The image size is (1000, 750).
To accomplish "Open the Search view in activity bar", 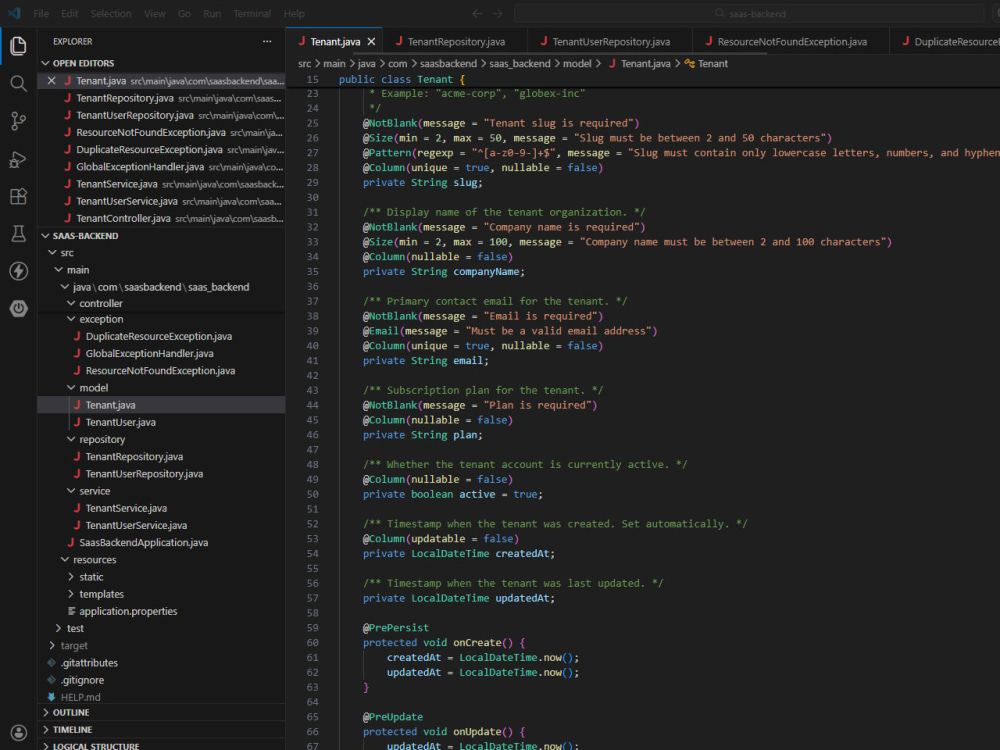I will coord(18,84).
